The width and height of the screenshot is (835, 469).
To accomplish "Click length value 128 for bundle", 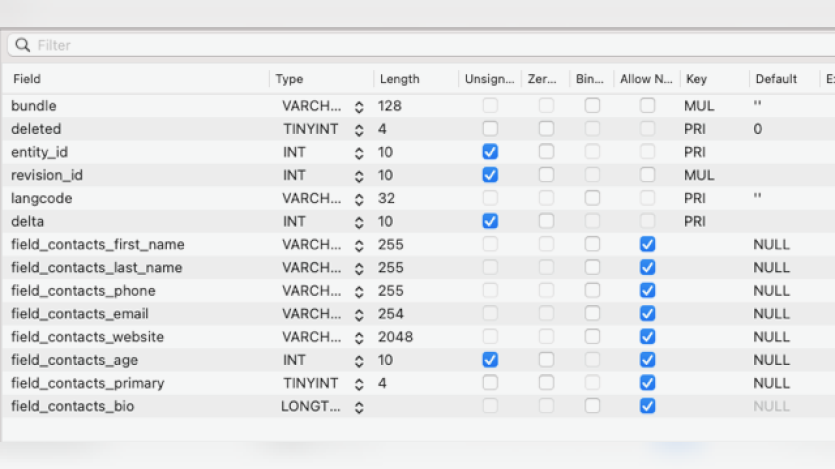I will click(x=390, y=106).
